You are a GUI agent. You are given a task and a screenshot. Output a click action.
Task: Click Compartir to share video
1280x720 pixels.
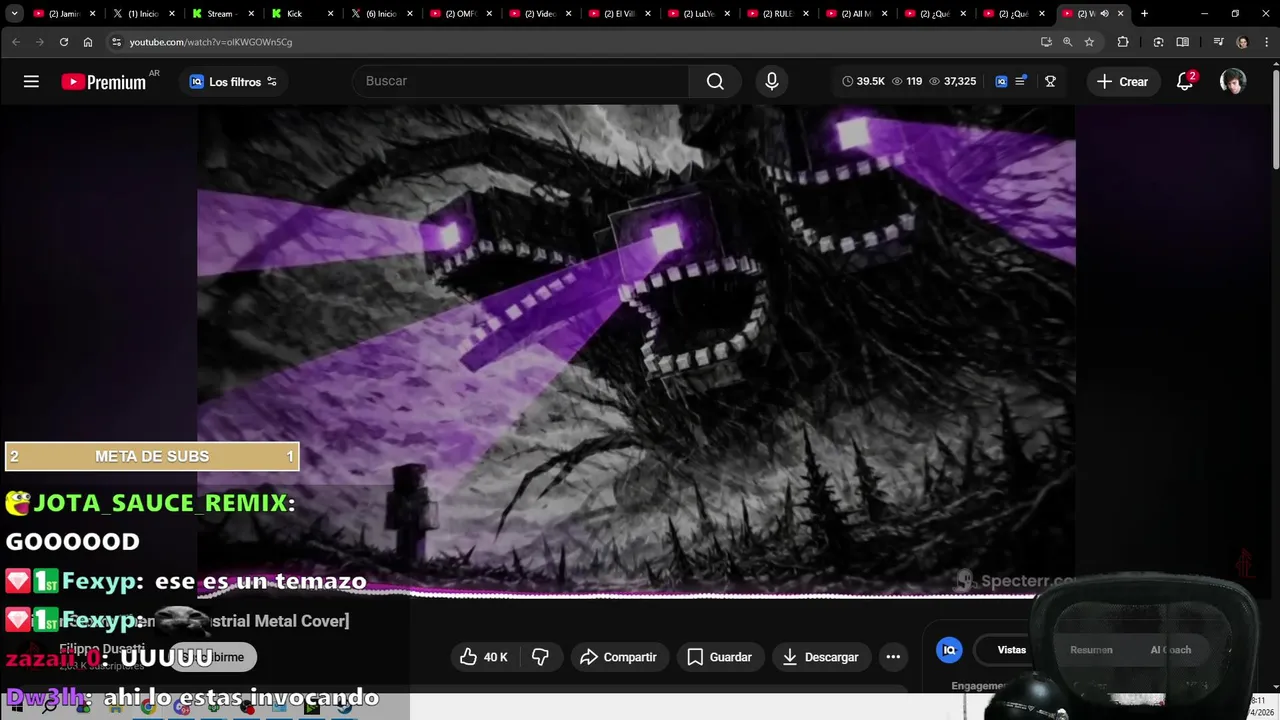tap(619, 657)
